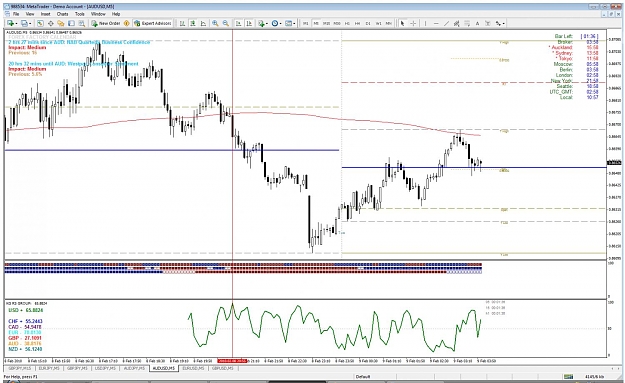The width and height of the screenshot is (625, 383).
Task: Select the M1 timeframe button
Action: (x=306, y=24)
